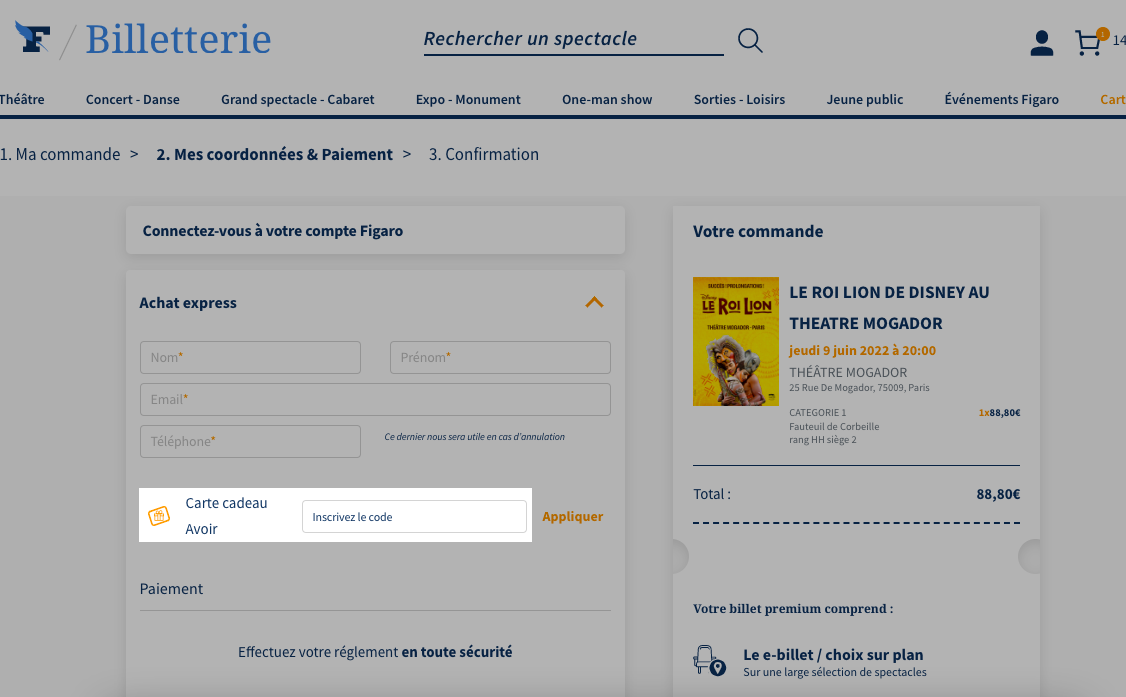Collapse the Achat express section

594,302
